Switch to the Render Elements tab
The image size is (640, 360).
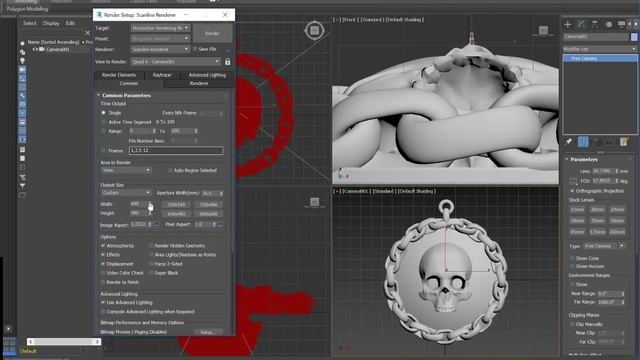pyautogui.click(x=119, y=75)
